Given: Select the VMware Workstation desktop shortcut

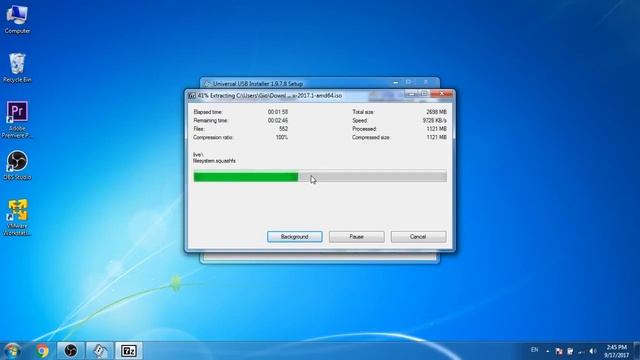Looking at the screenshot, I should [x=17, y=217].
